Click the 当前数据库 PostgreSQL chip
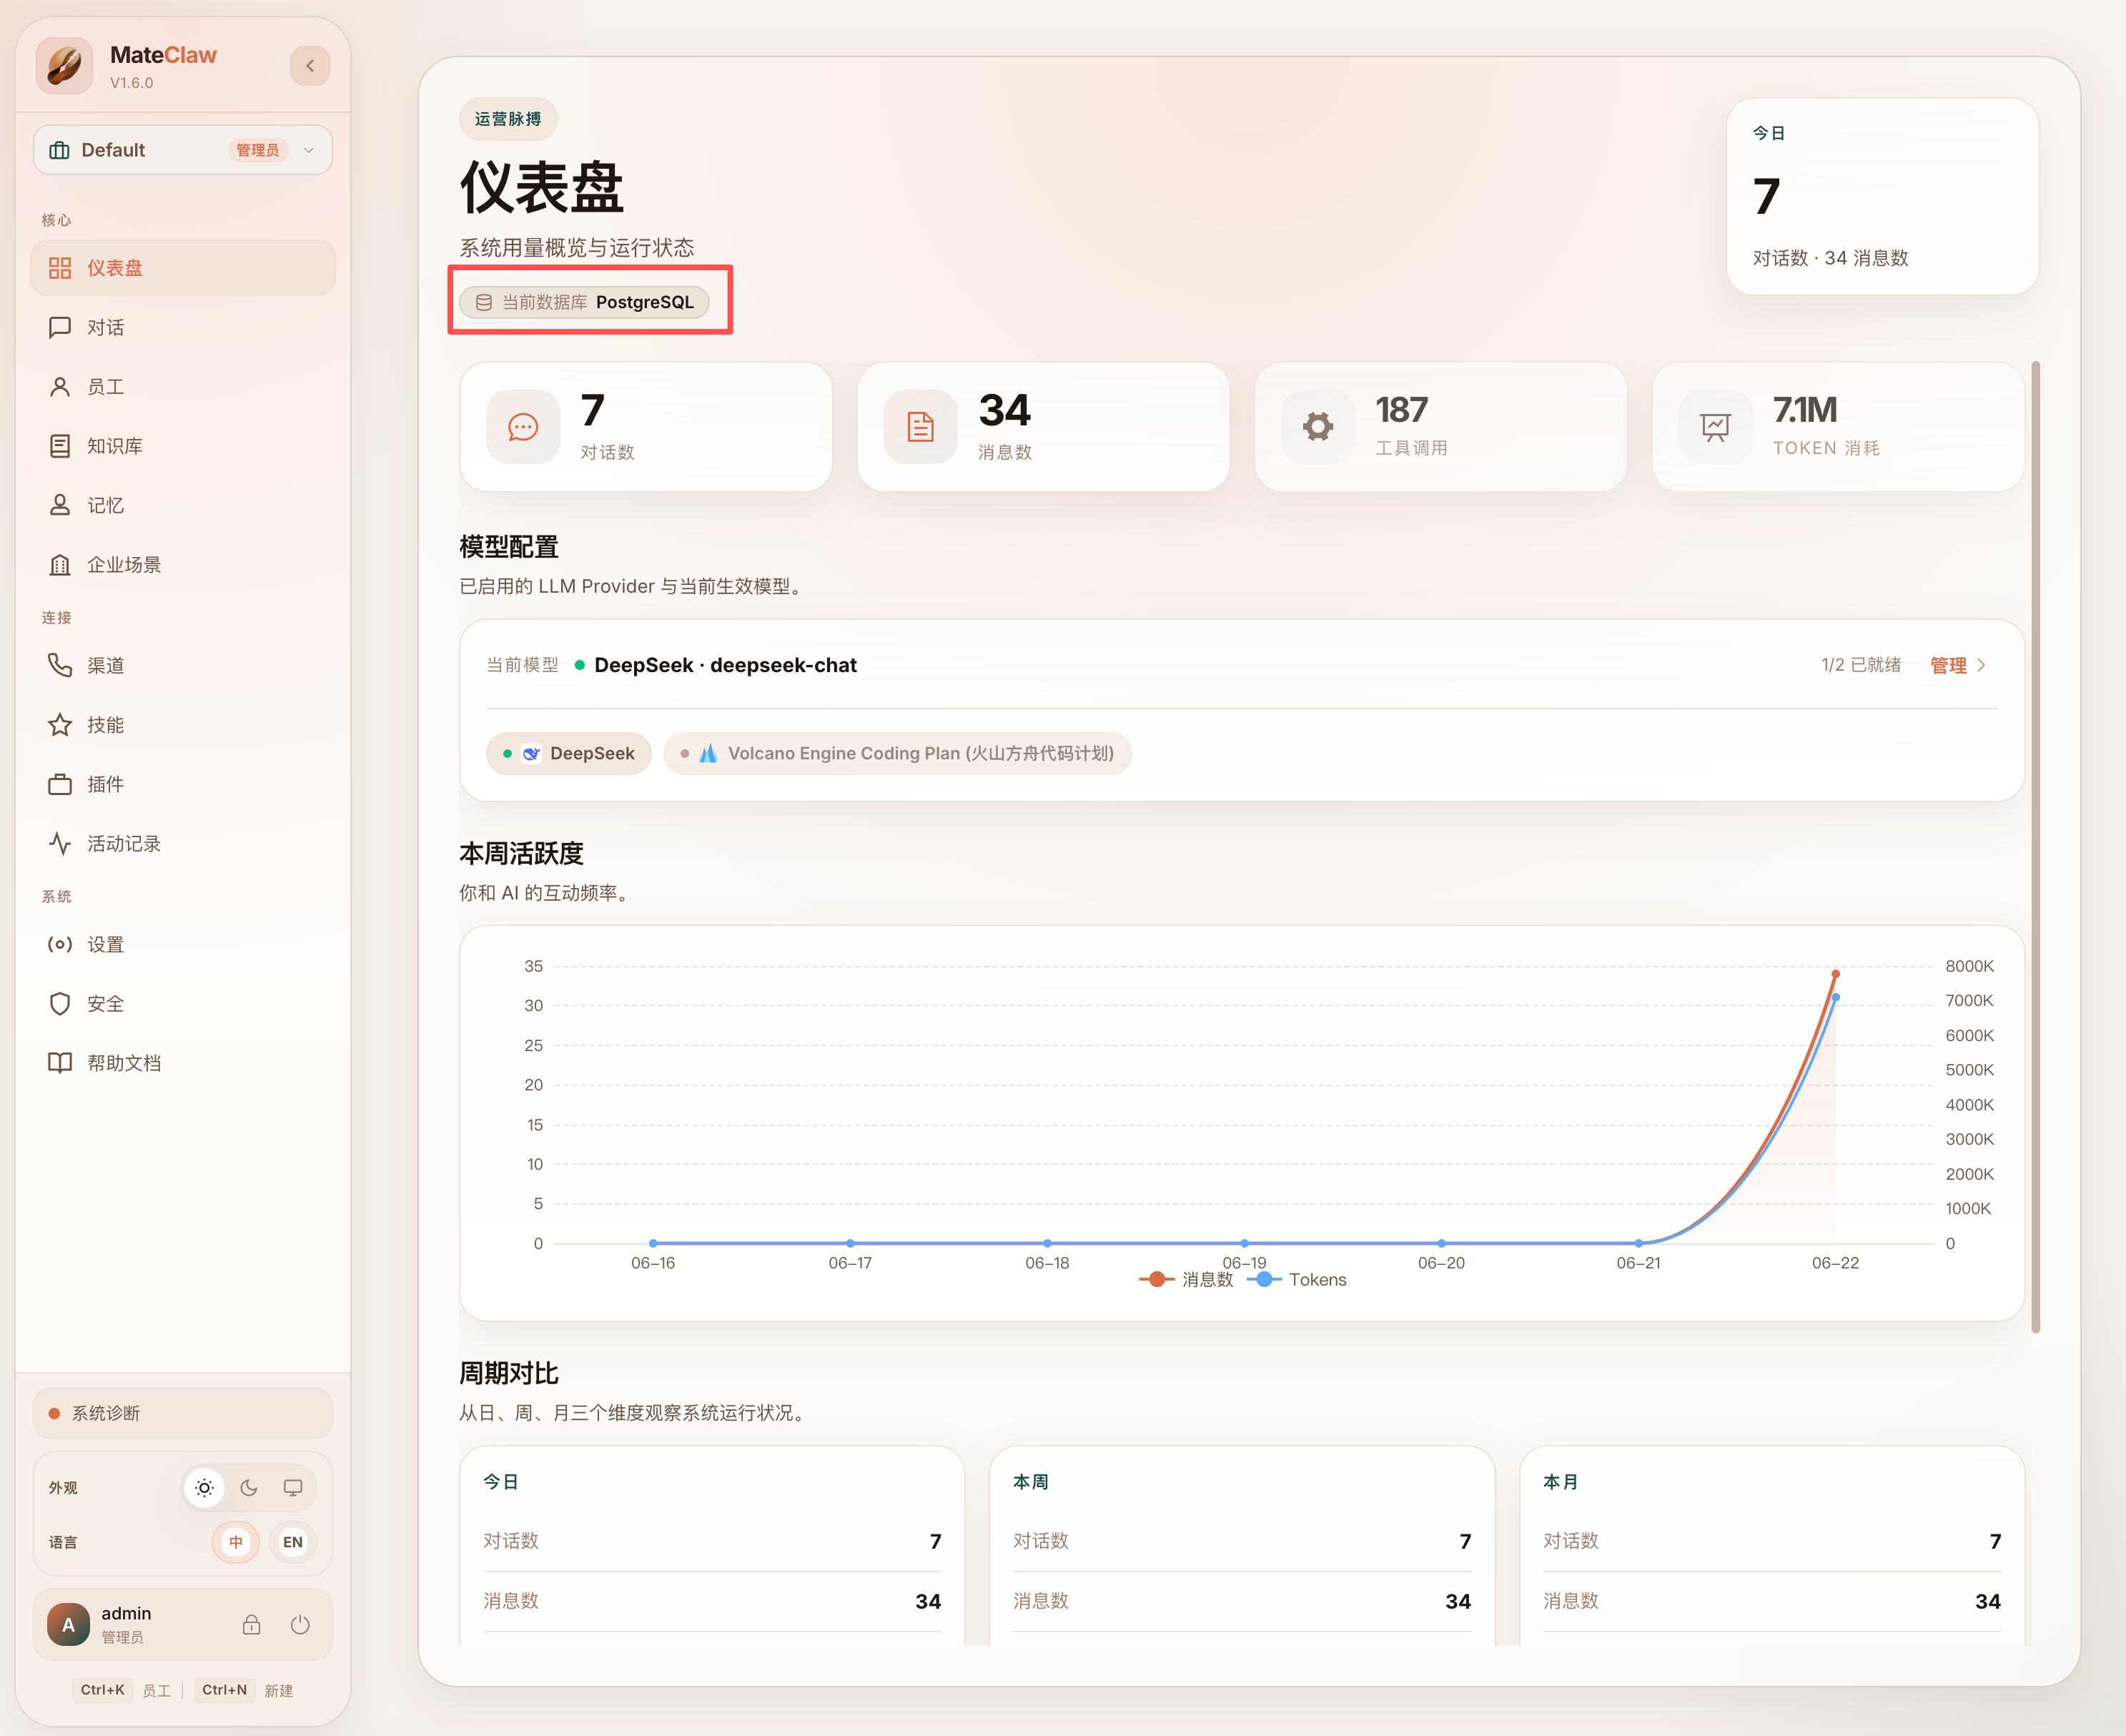The width and height of the screenshot is (2126, 1736). pos(585,302)
